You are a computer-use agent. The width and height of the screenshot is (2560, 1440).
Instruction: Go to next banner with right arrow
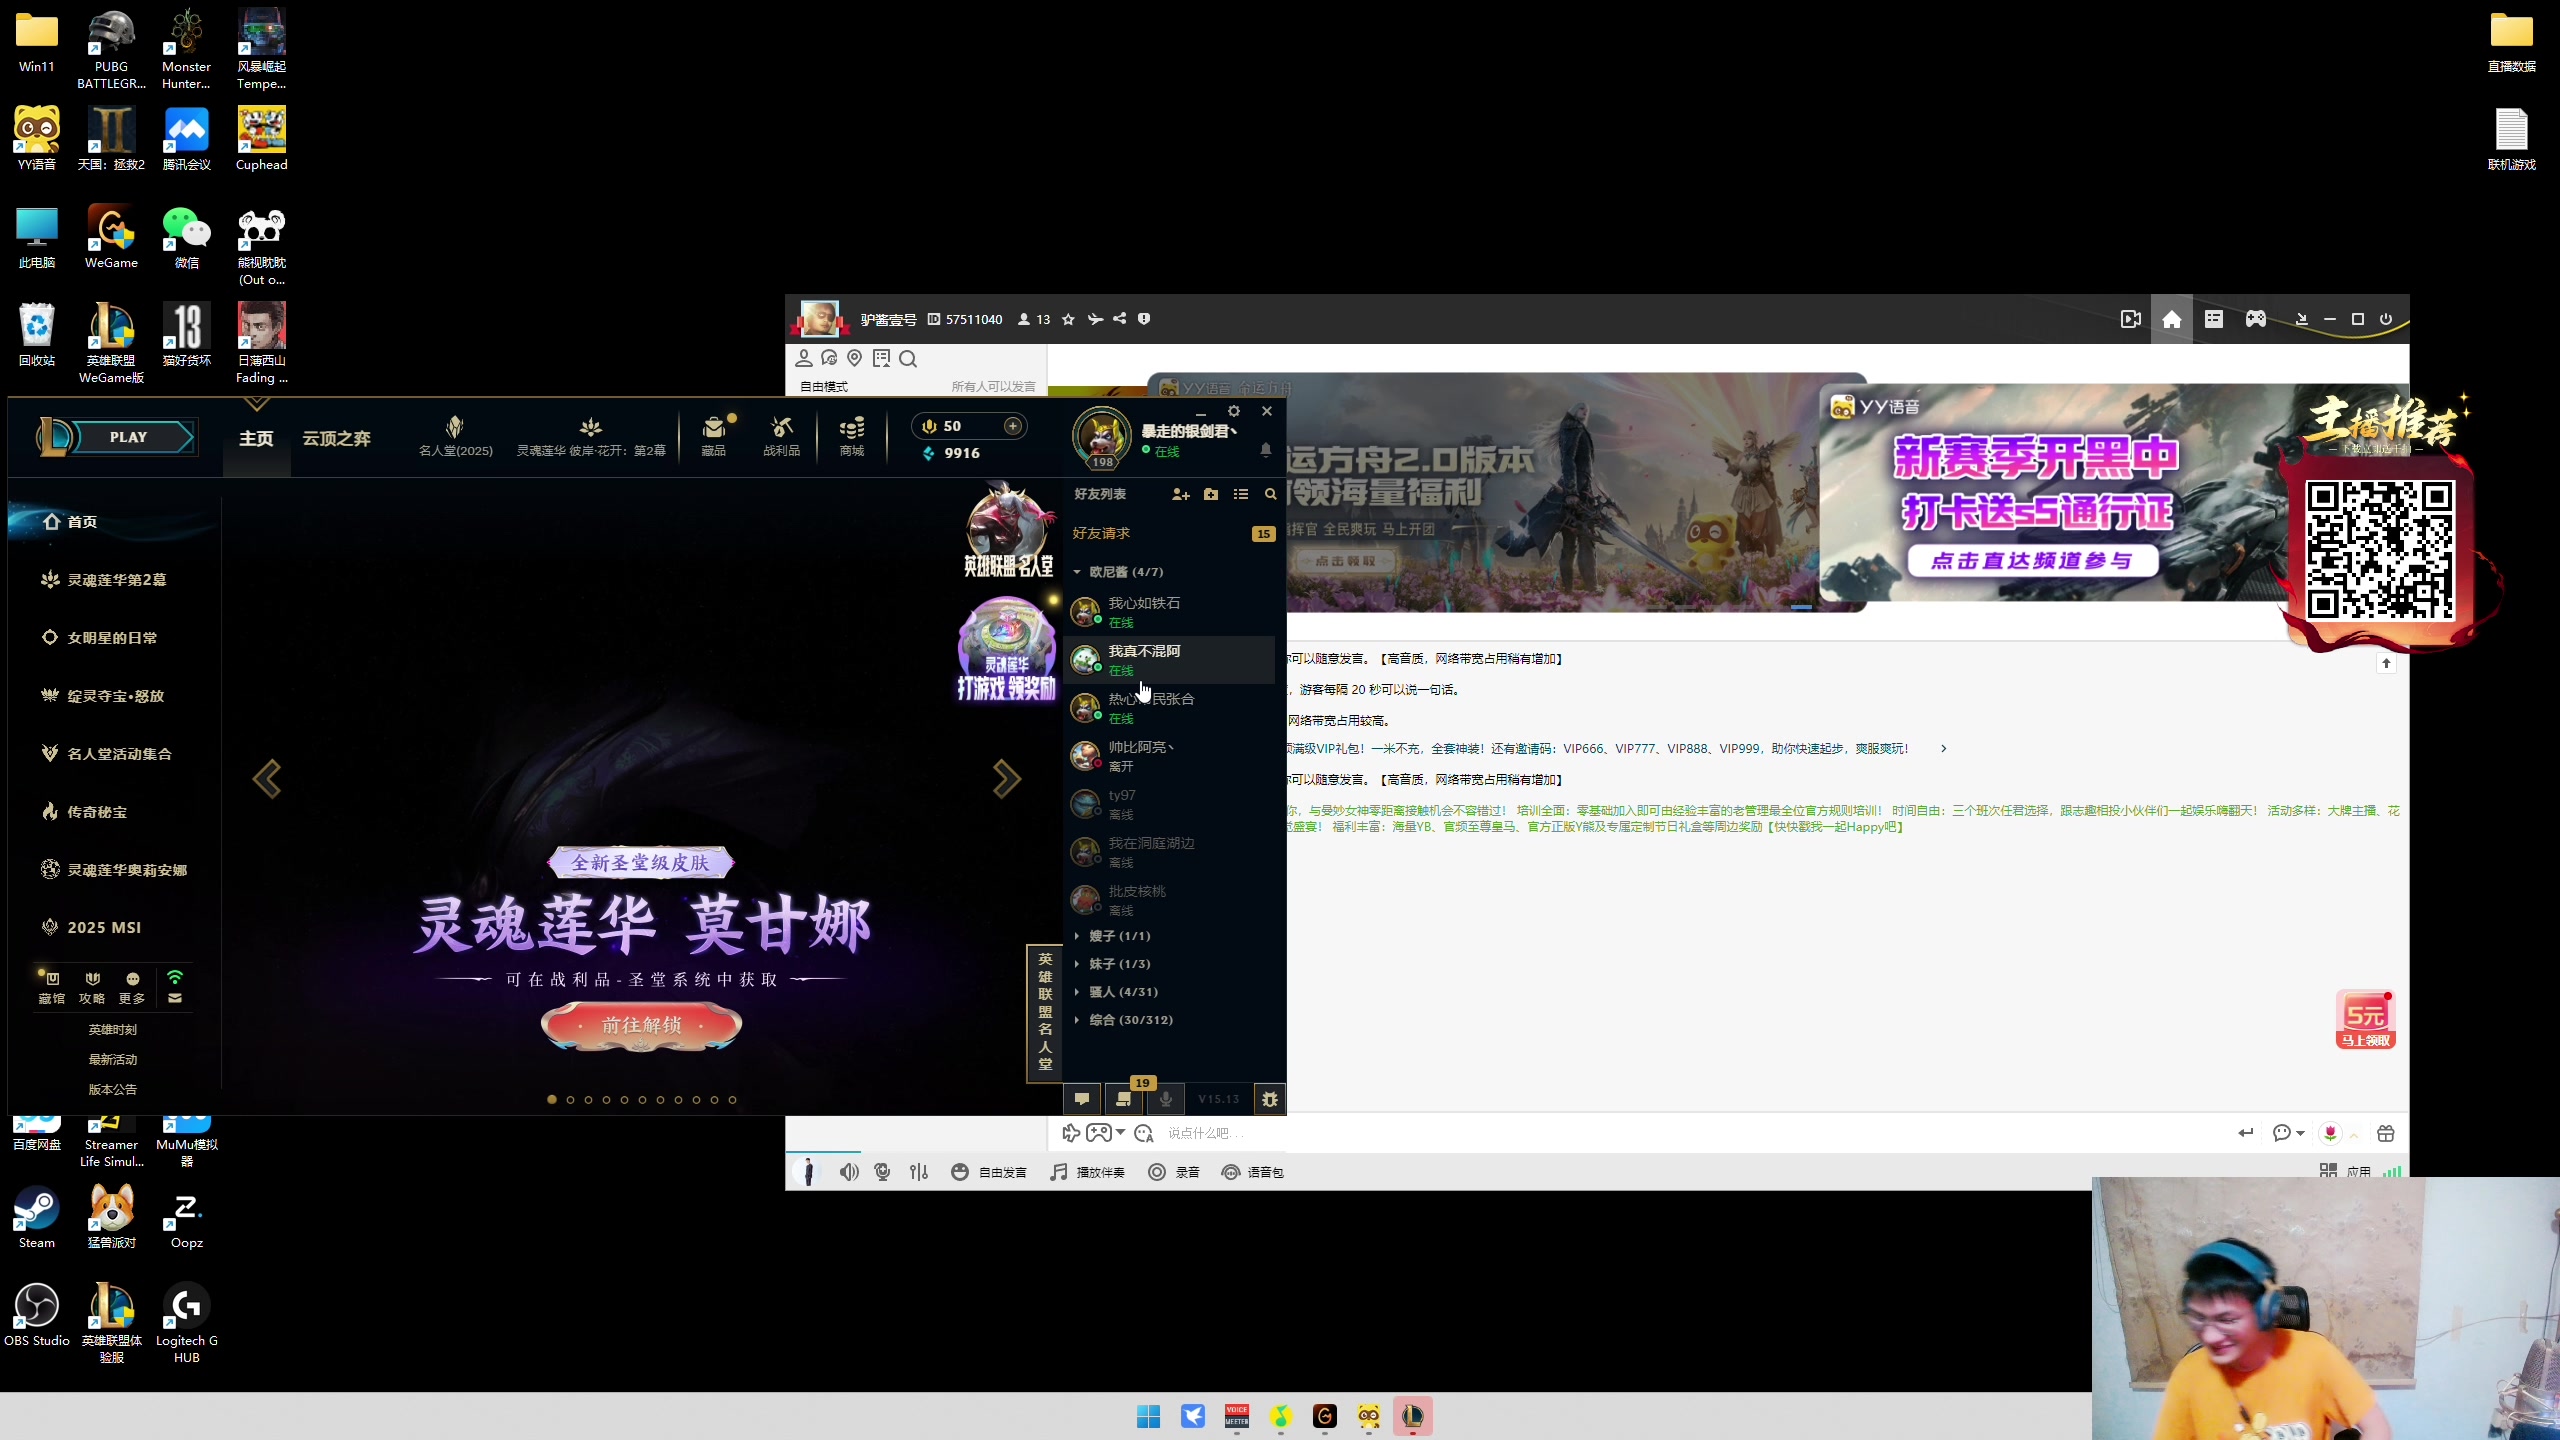click(1006, 779)
